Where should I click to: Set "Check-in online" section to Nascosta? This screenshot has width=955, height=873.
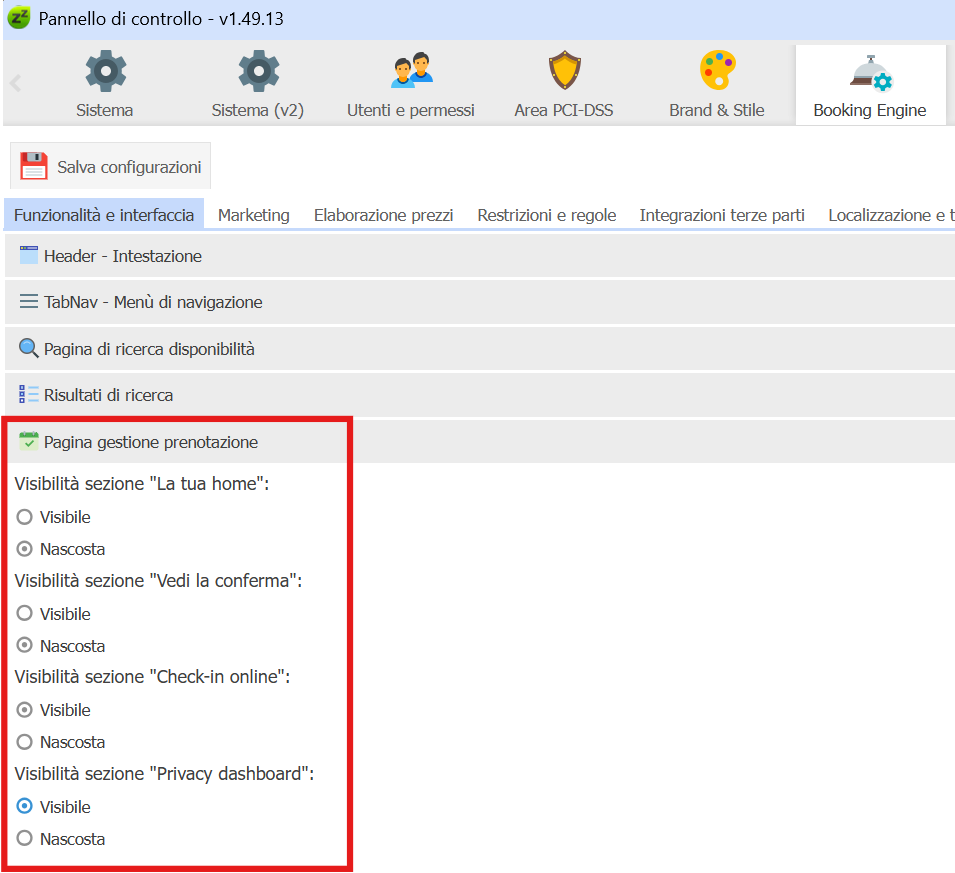[x=25, y=742]
